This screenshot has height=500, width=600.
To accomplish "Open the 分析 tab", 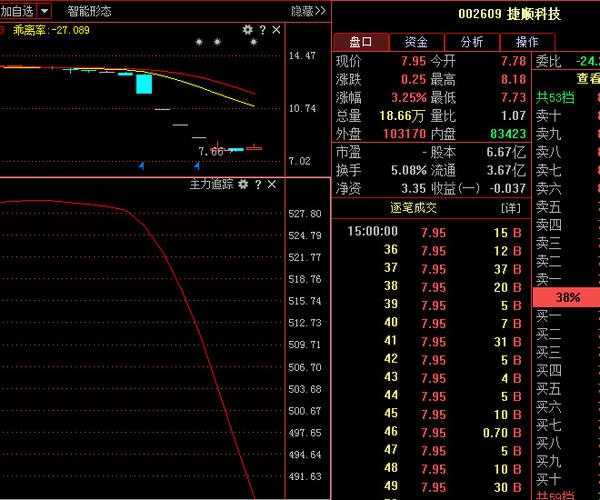I will pos(471,42).
